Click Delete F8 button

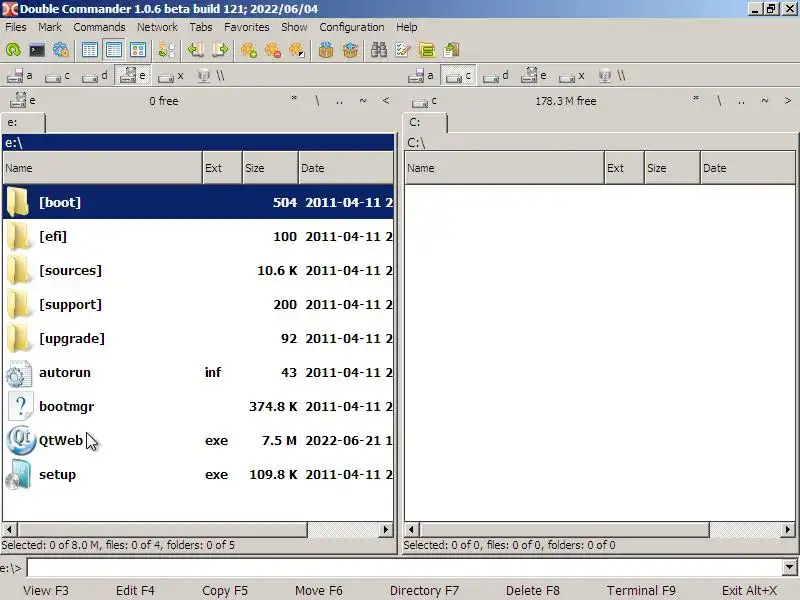pos(533,590)
